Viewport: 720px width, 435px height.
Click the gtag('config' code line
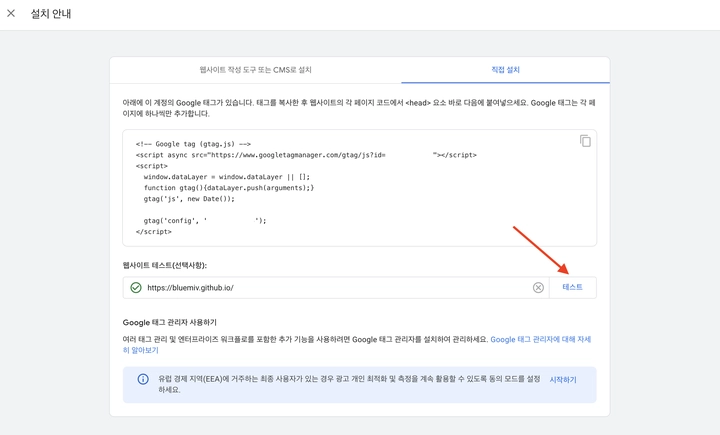(x=205, y=221)
